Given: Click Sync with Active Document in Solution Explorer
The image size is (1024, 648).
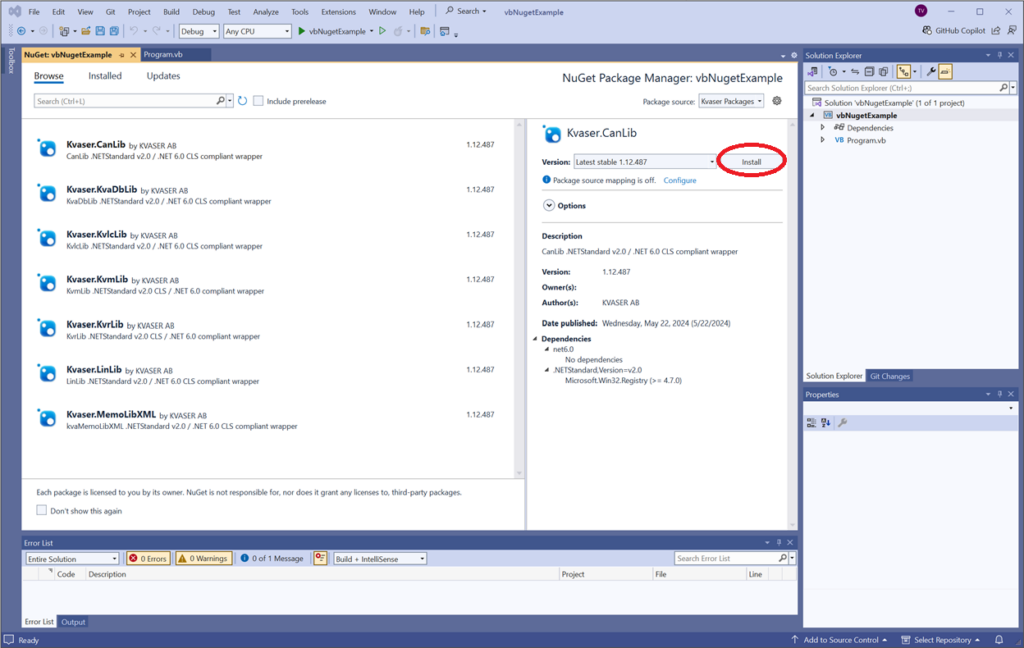Looking at the screenshot, I should pyautogui.click(x=855, y=71).
